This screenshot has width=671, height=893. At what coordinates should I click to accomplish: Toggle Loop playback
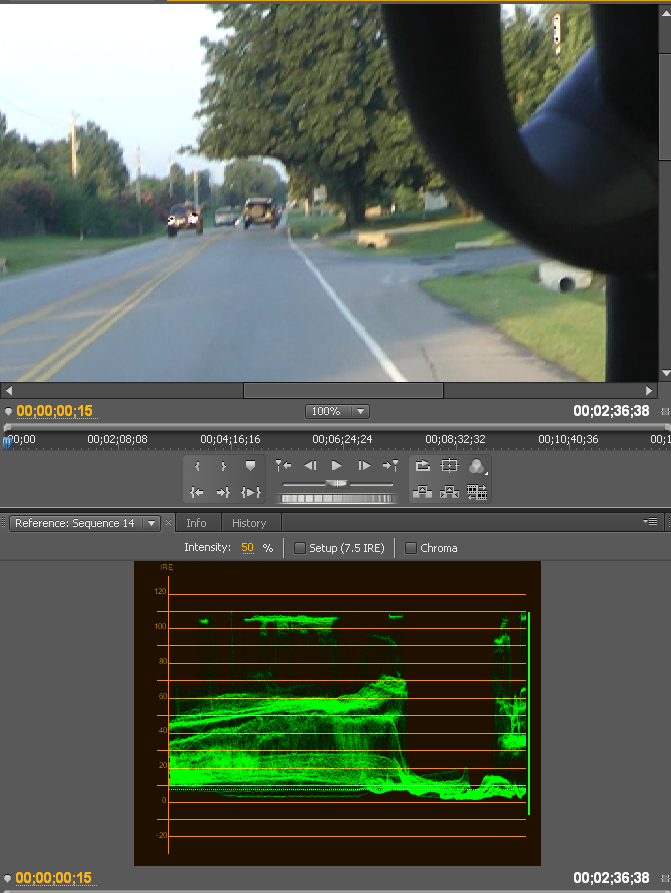click(423, 466)
